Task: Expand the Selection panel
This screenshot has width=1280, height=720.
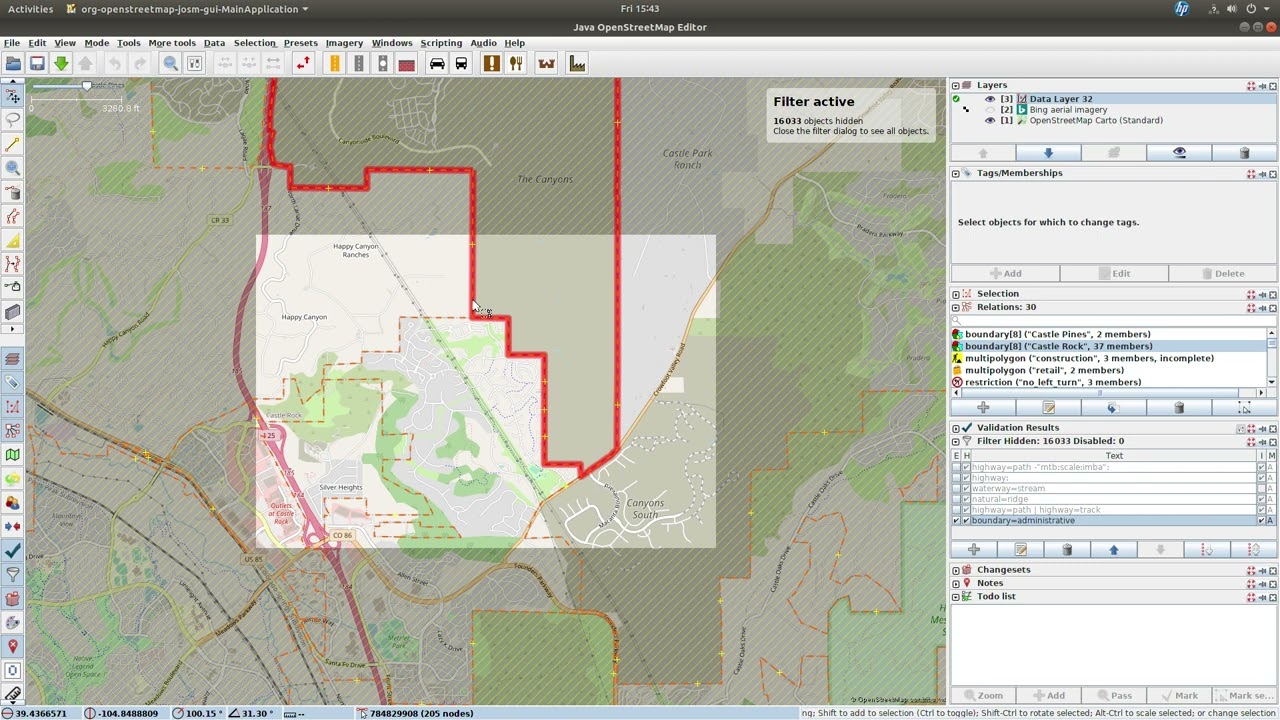Action: (x=955, y=295)
